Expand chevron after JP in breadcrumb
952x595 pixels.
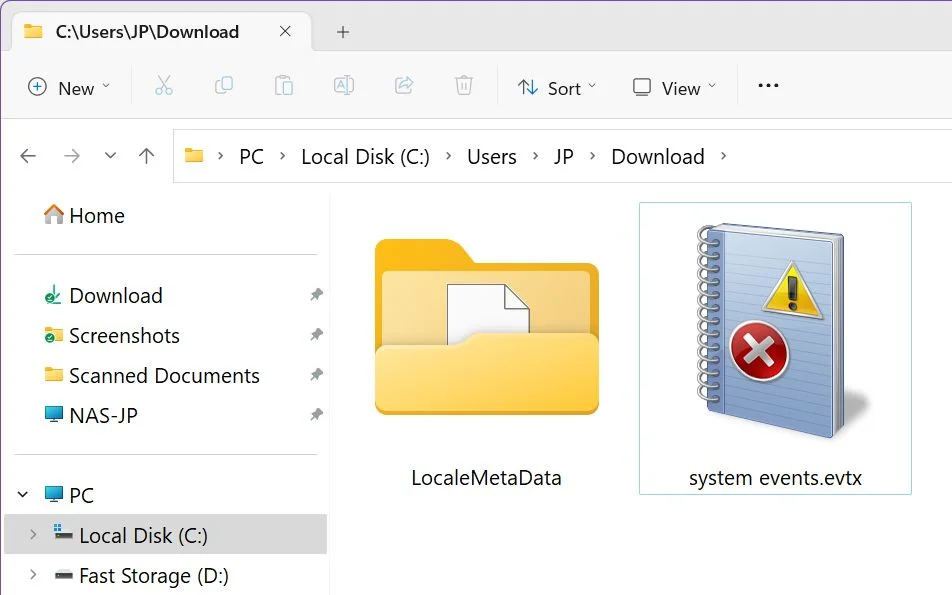coord(592,156)
